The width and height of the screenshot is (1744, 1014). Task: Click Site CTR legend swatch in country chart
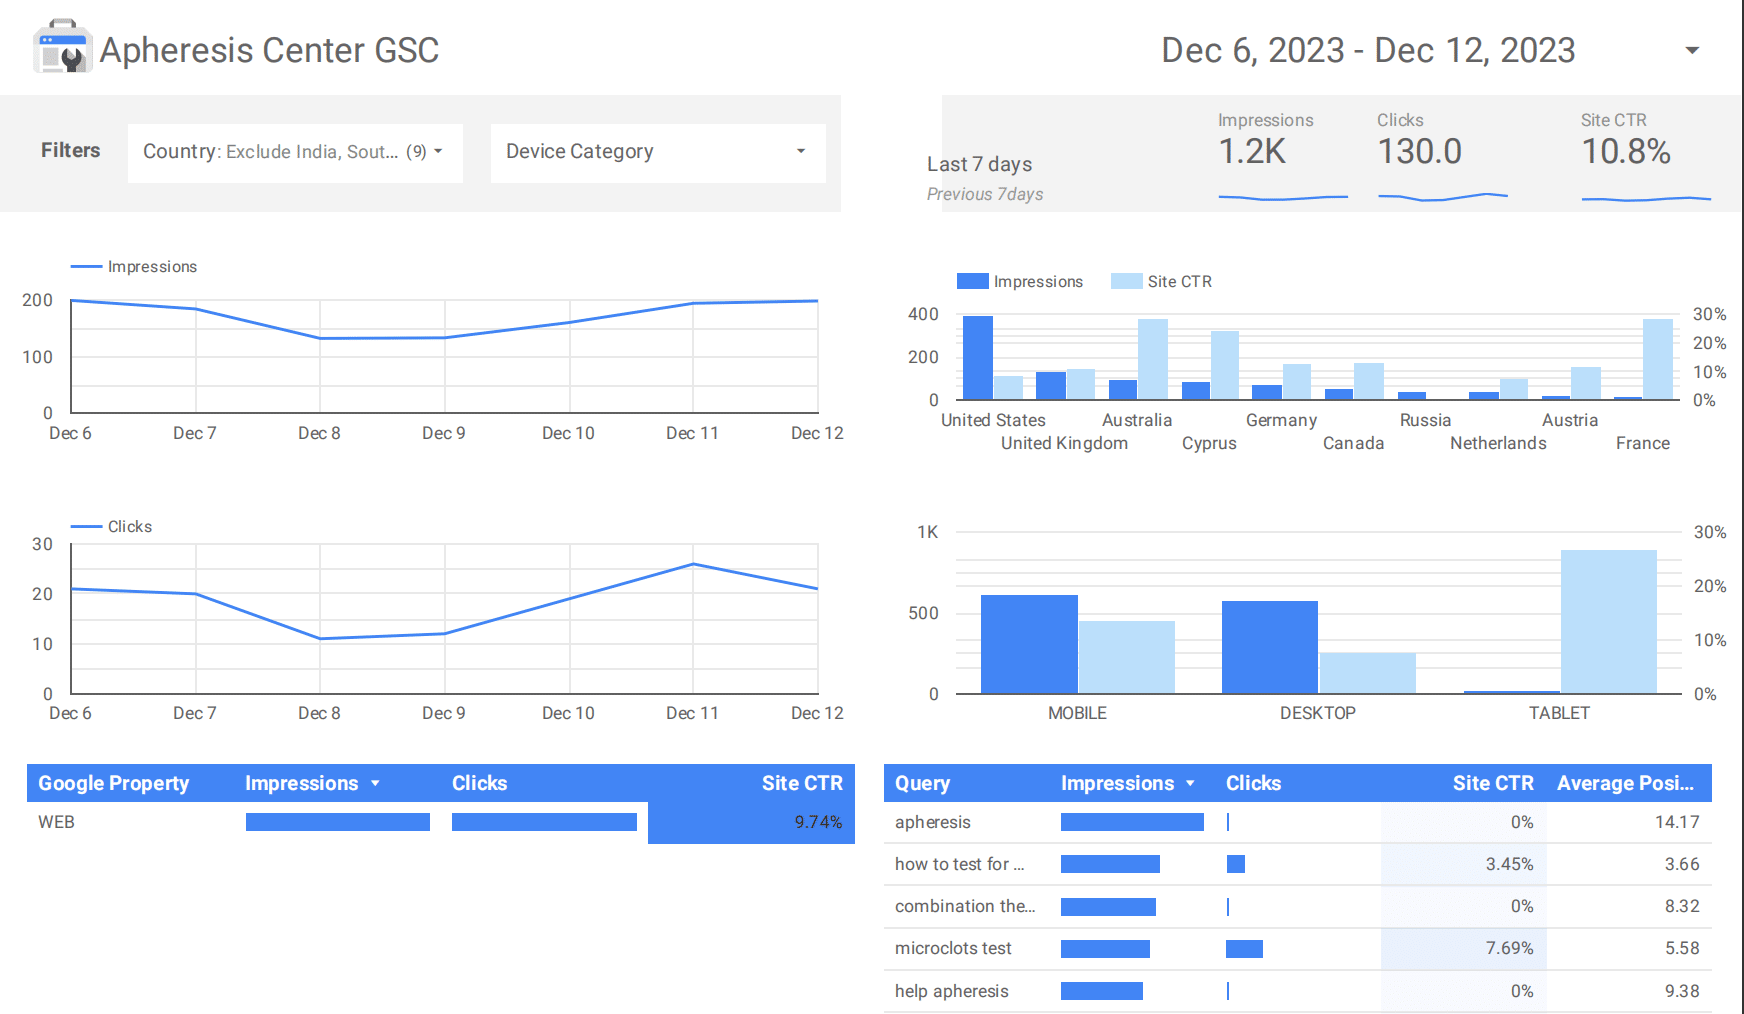point(1127,281)
